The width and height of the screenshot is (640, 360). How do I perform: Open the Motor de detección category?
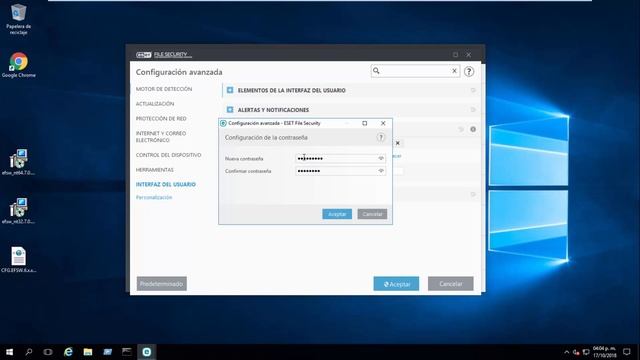click(x=164, y=89)
